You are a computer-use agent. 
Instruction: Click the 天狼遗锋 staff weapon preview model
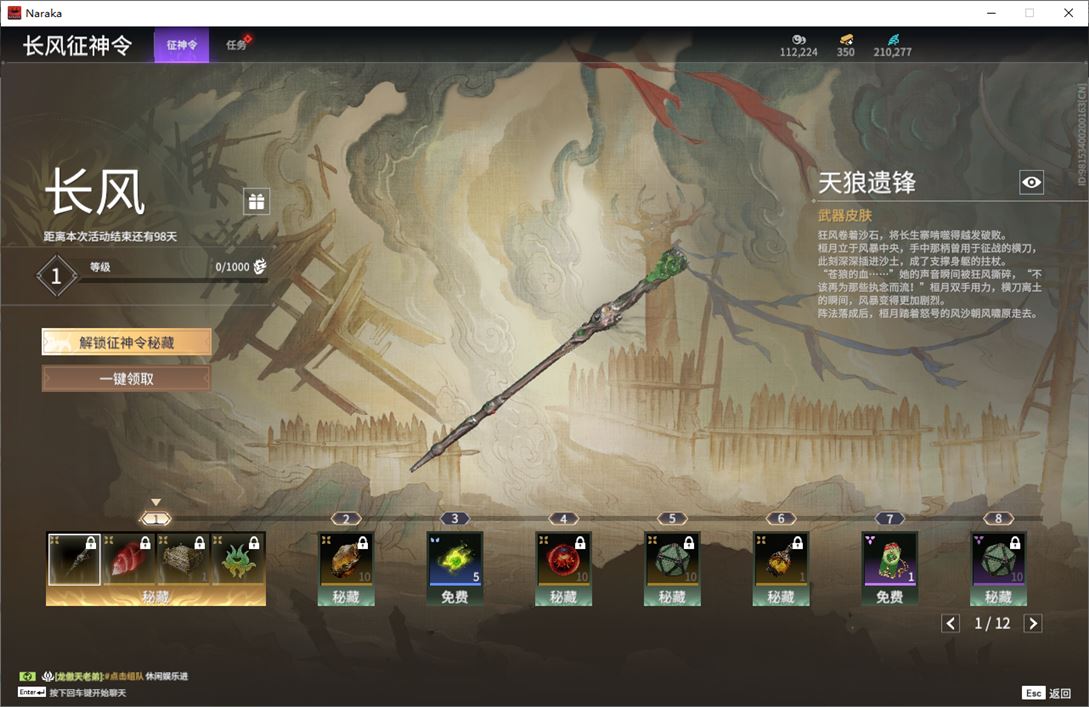tap(549, 358)
